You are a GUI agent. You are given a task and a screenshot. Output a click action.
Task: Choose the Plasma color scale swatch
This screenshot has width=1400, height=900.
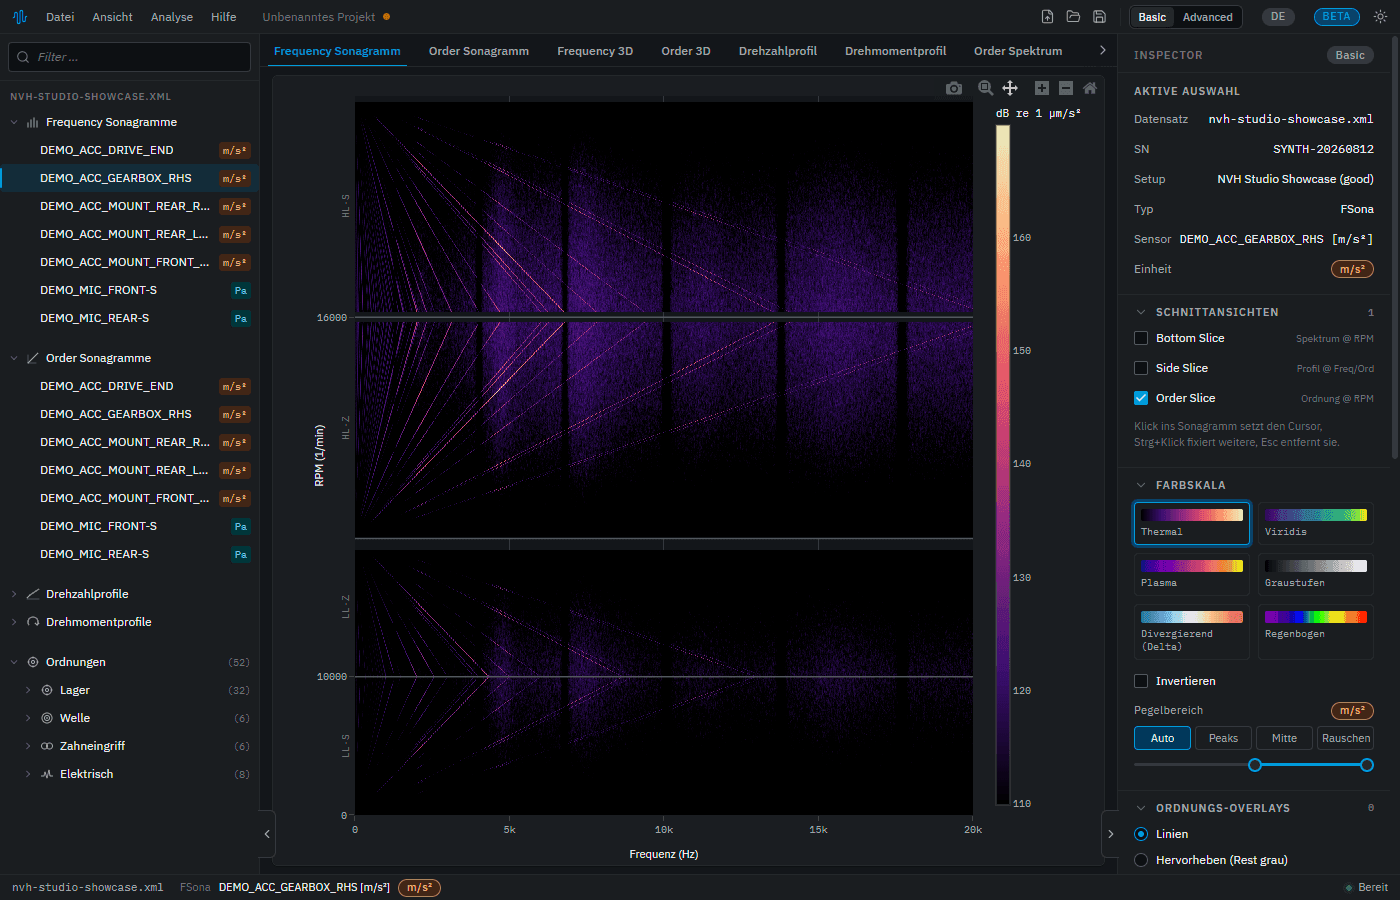pyautogui.click(x=1191, y=574)
